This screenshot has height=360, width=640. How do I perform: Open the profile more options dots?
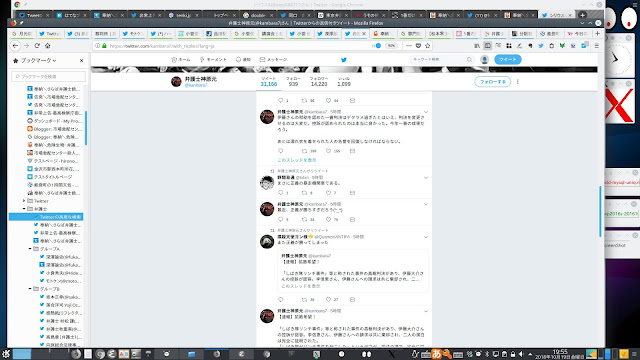(518, 82)
